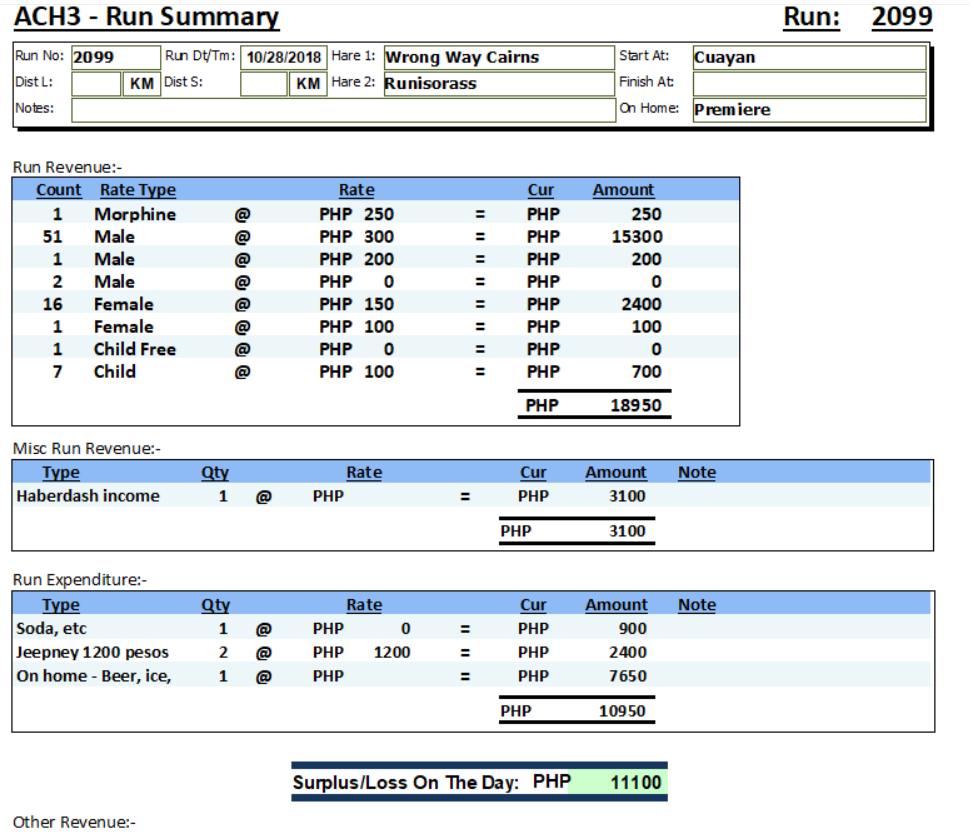Click the Rate Type column header

click(137, 190)
